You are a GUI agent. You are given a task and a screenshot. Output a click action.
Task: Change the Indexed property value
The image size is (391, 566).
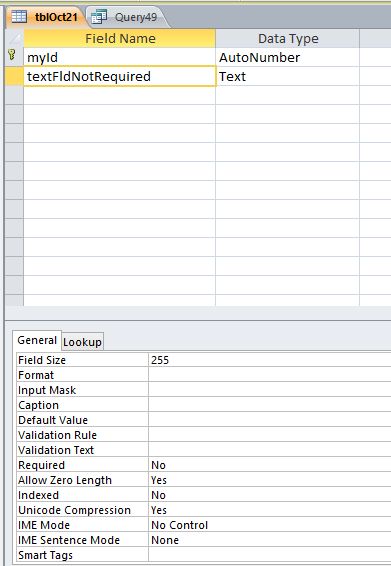click(270, 495)
